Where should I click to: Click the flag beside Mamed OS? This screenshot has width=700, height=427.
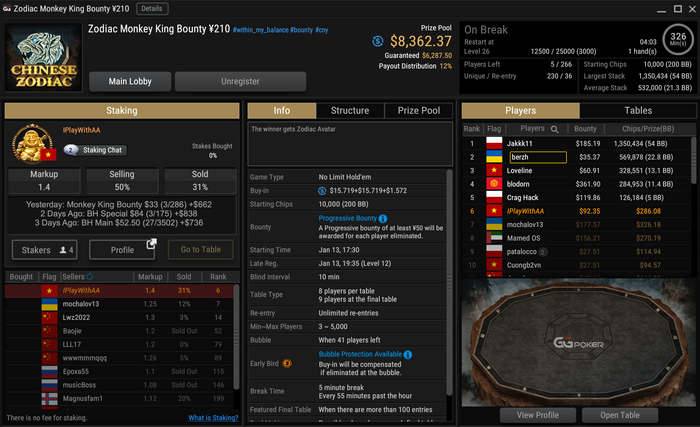494,238
